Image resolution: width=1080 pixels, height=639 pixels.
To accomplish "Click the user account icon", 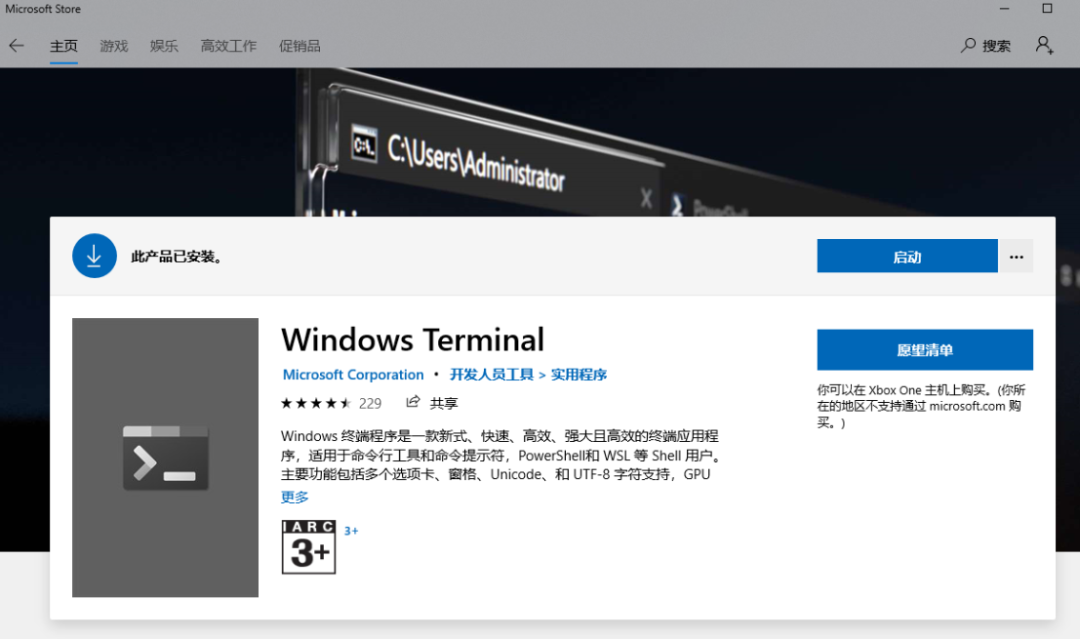I will 1044,45.
